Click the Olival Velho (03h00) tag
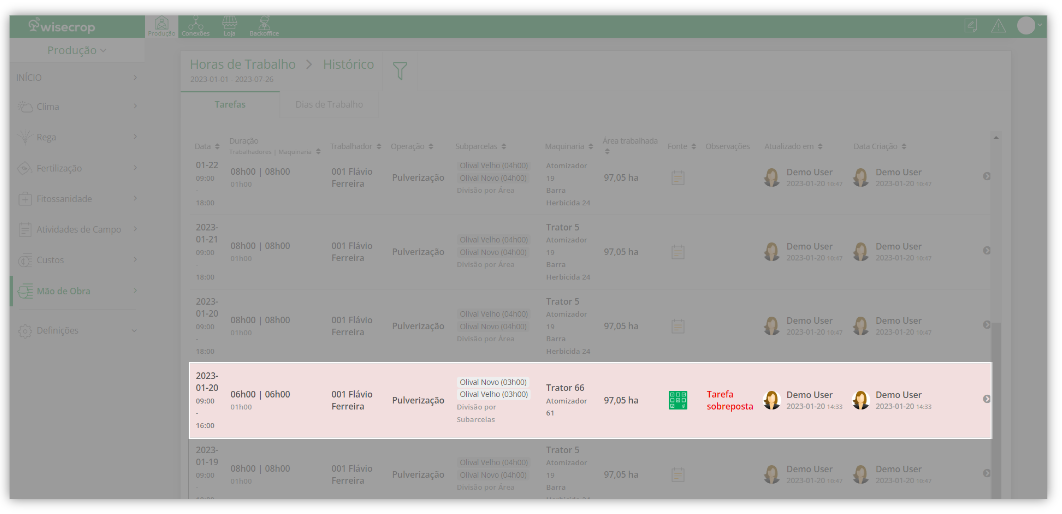 click(493, 394)
